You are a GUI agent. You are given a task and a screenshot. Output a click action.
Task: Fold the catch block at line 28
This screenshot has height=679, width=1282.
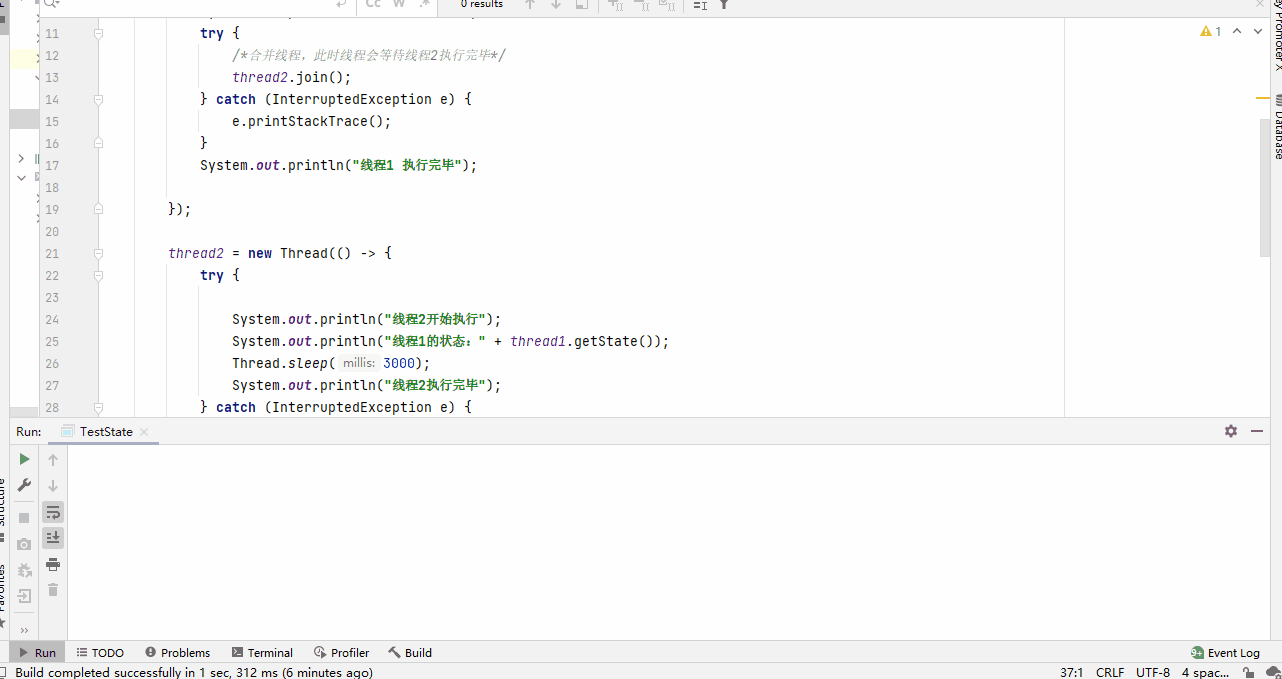(x=98, y=407)
